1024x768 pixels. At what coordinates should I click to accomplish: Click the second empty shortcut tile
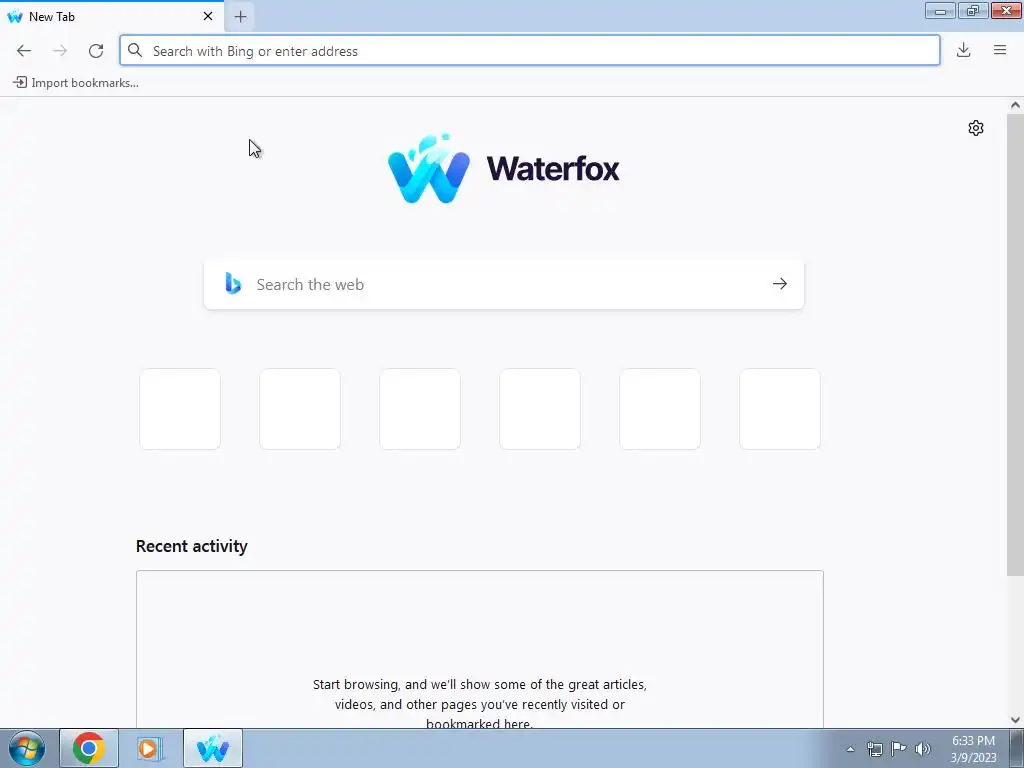300,409
